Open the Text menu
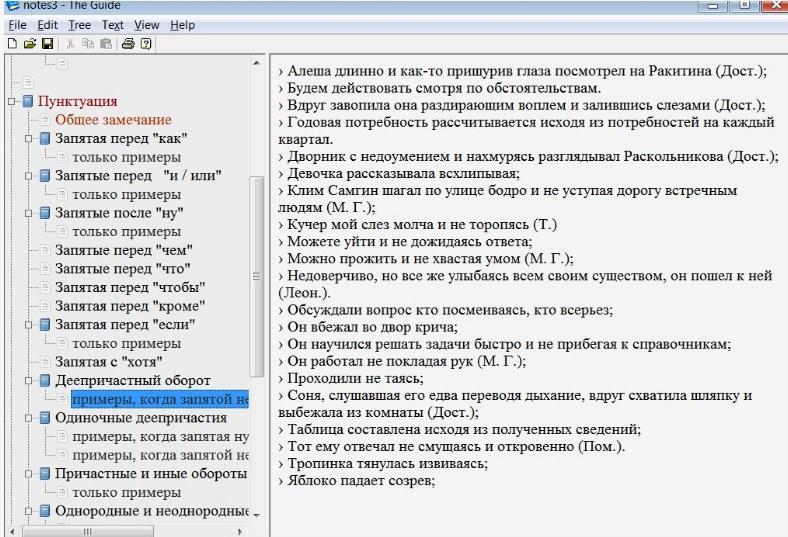The width and height of the screenshot is (788, 537). (113, 25)
